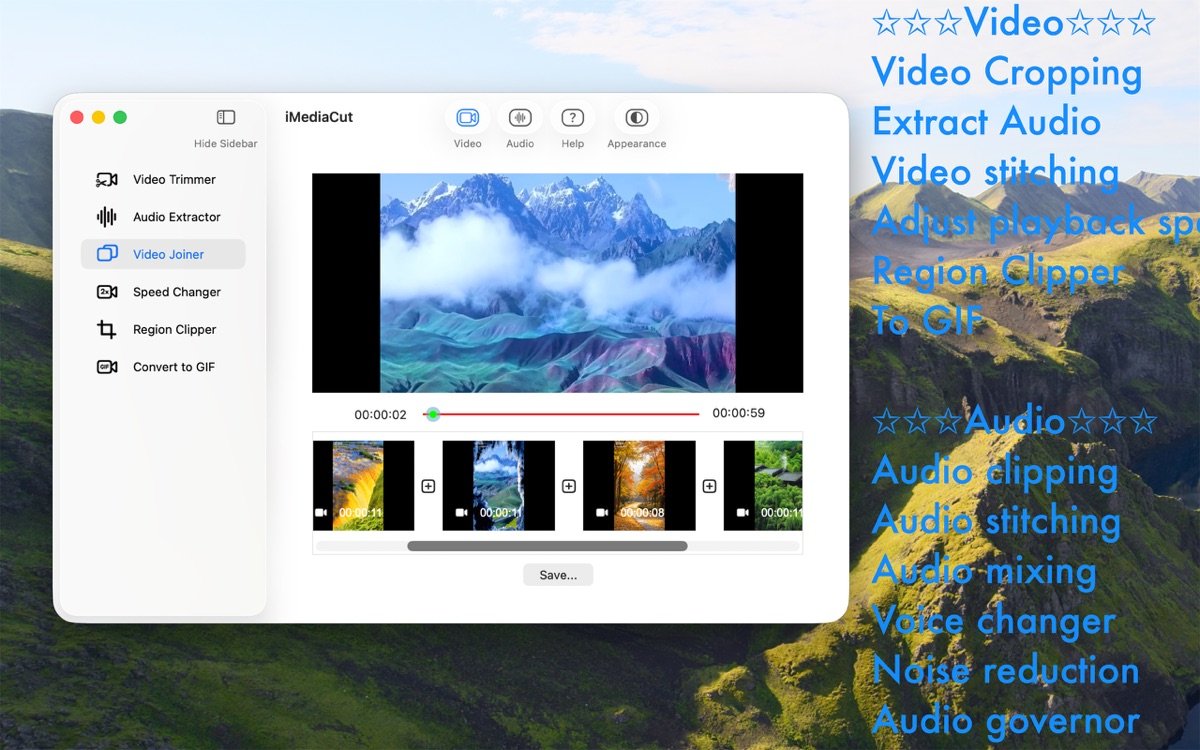
Task: Open the Help toolbar icon
Action: pos(572,118)
